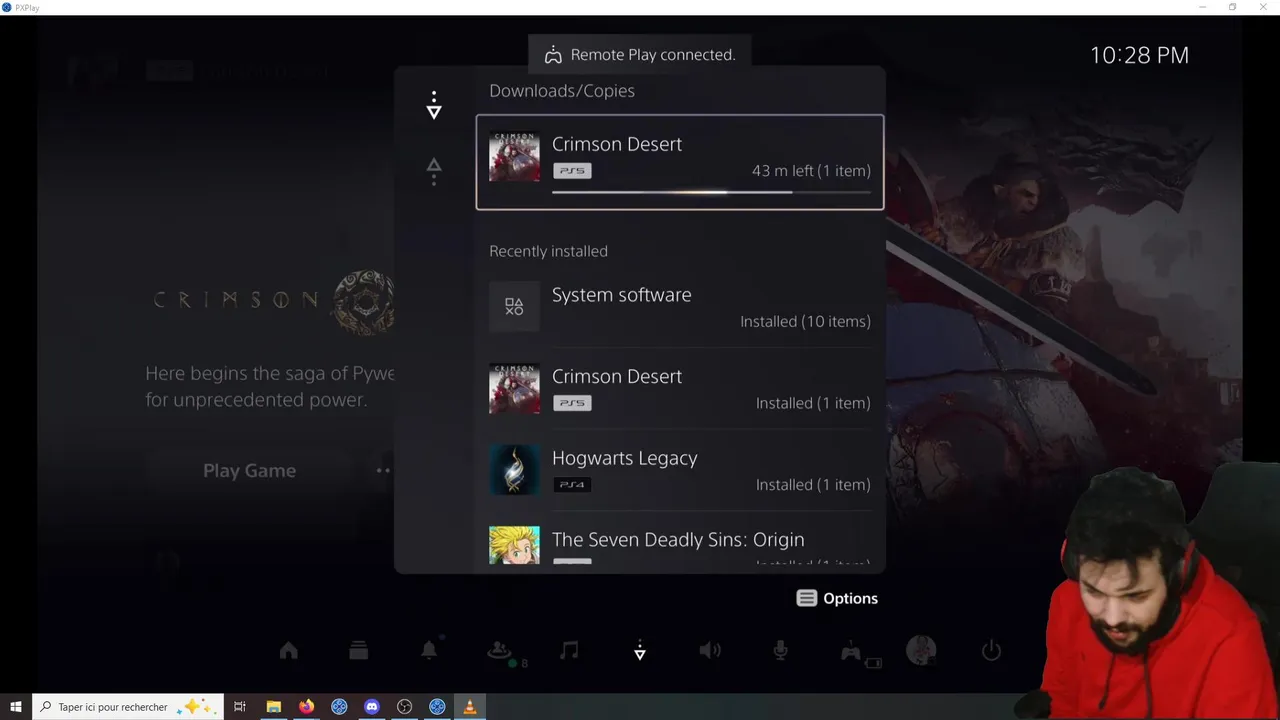Viewport: 1280px width, 720px height.
Task: Select Downloads/Uploads icon in control center
Action: coord(640,651)
